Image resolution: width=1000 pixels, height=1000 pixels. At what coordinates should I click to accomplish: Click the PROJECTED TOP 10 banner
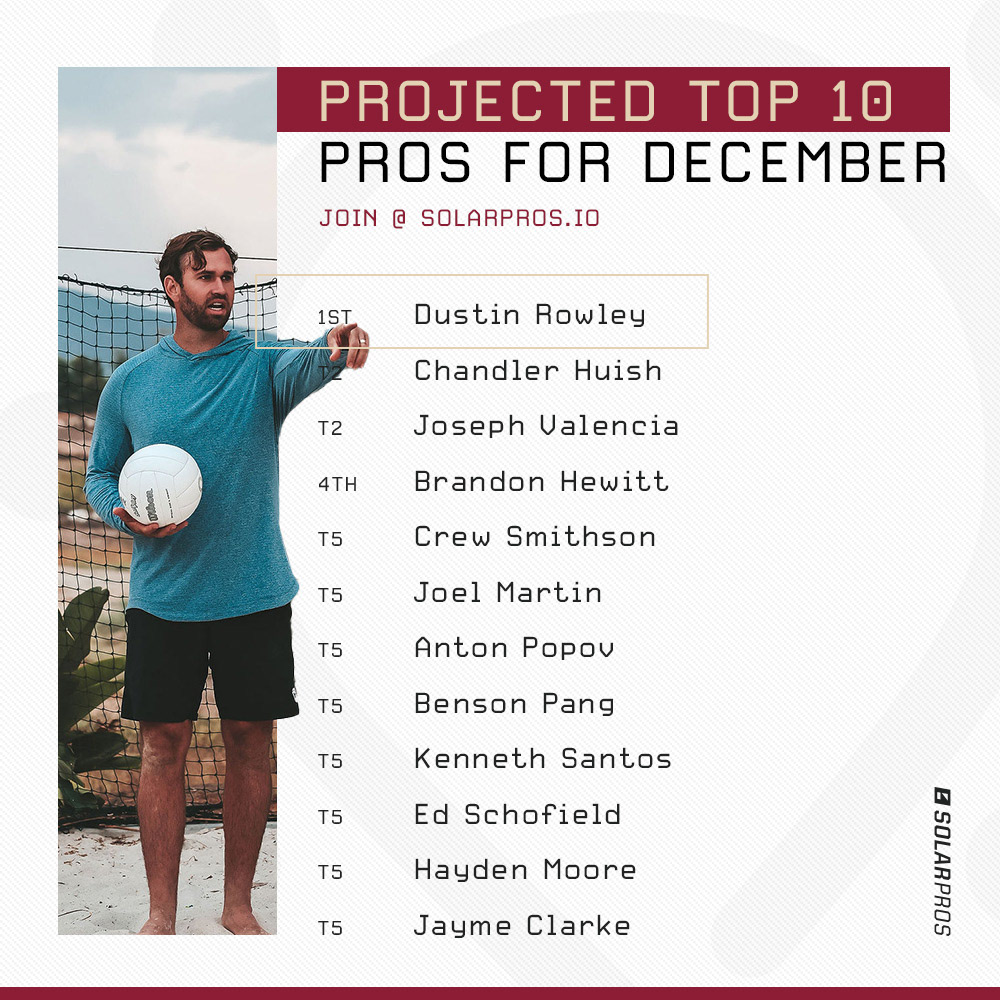612,100
